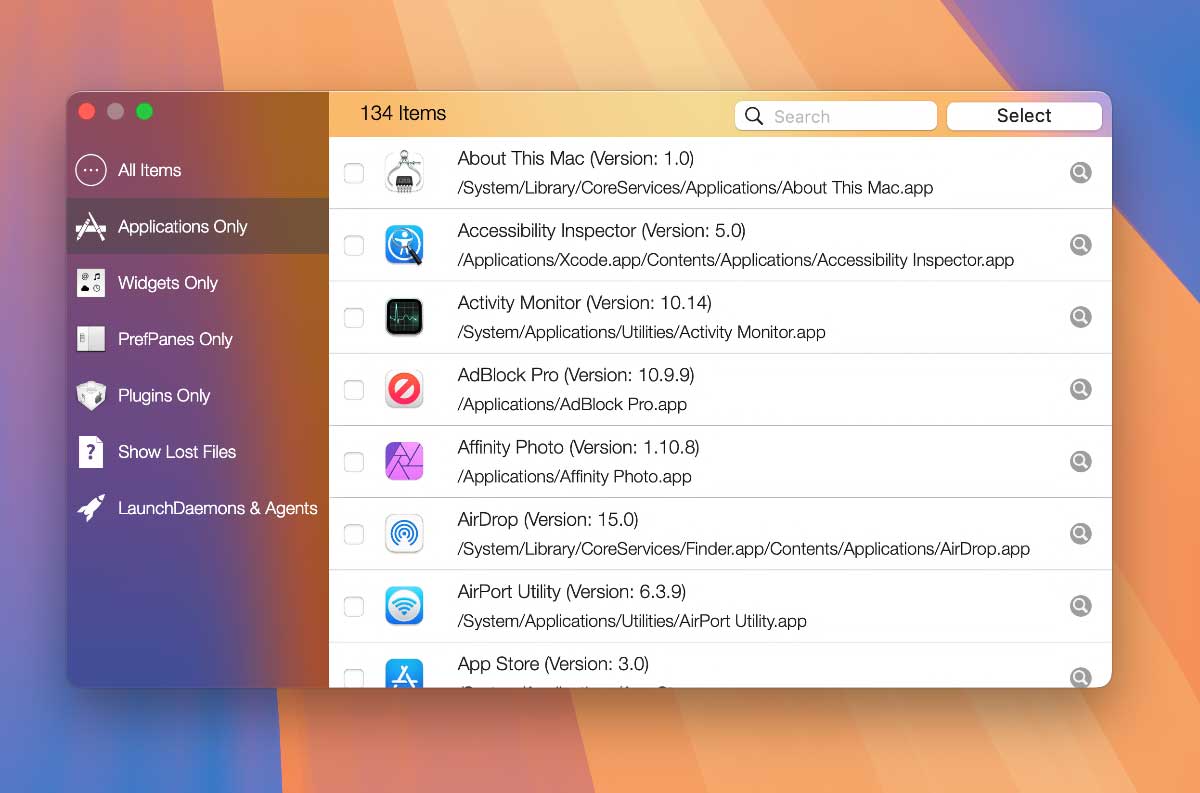
Task: Click the AirDrop app icon
Action: pos(404,533)
